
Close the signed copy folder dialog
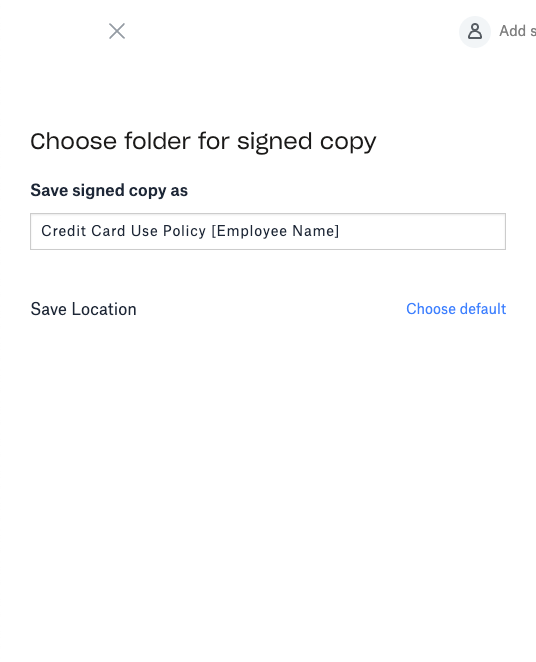coord(117,31)
